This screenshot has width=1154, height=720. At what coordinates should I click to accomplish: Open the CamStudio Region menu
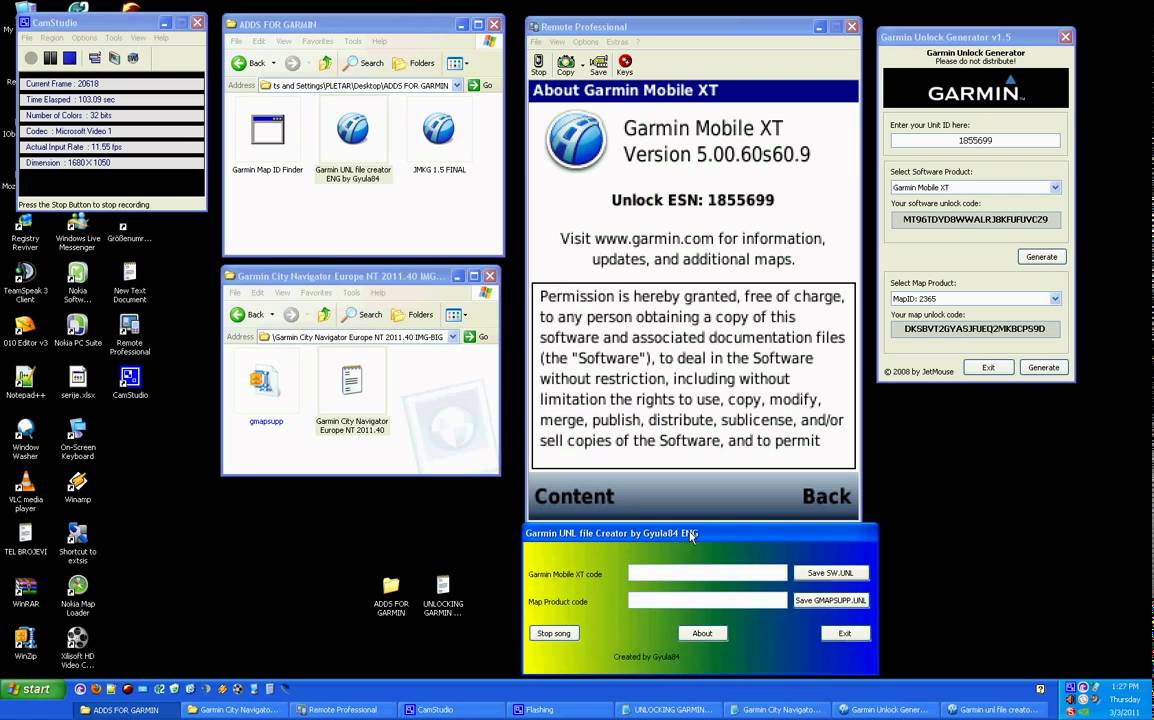coord(52,38)
